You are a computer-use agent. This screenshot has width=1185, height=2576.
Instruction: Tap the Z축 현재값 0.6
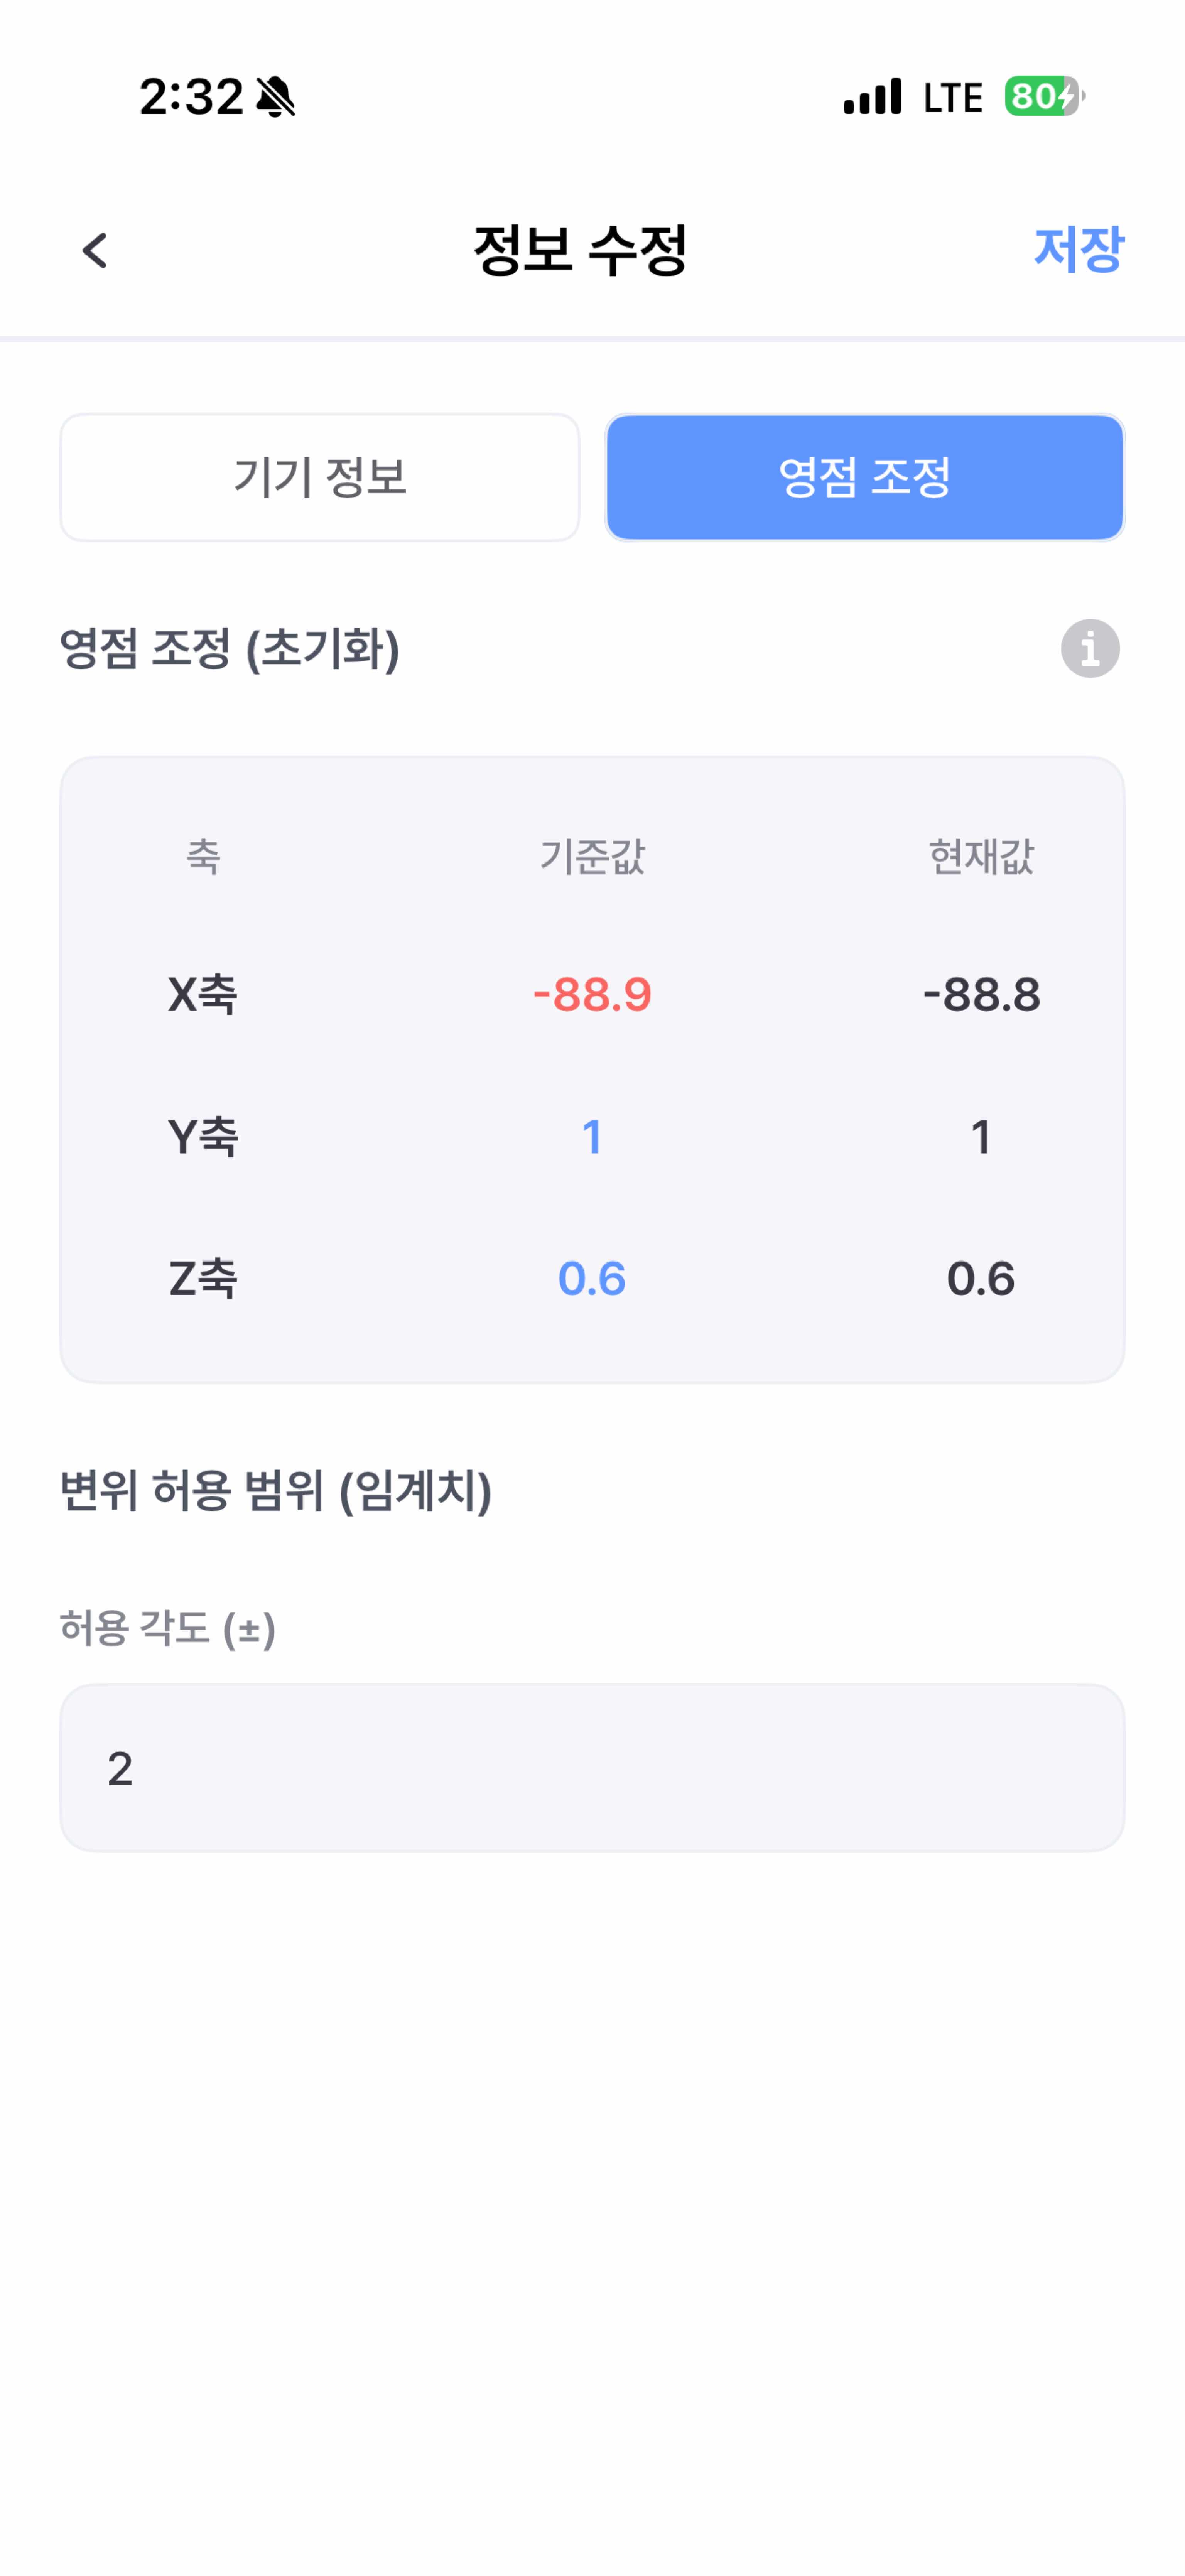coord(981,1279)
